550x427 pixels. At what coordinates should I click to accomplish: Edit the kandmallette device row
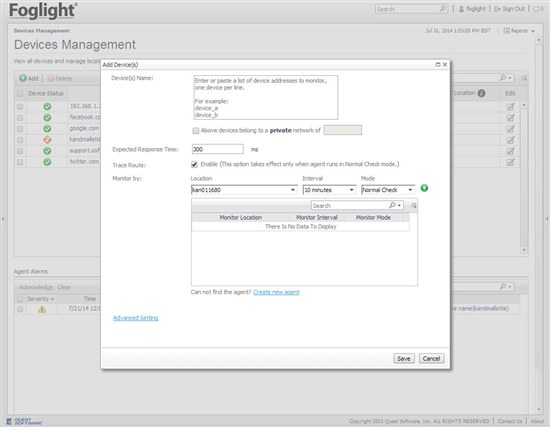pyautogui.click(x=510, y=140)
